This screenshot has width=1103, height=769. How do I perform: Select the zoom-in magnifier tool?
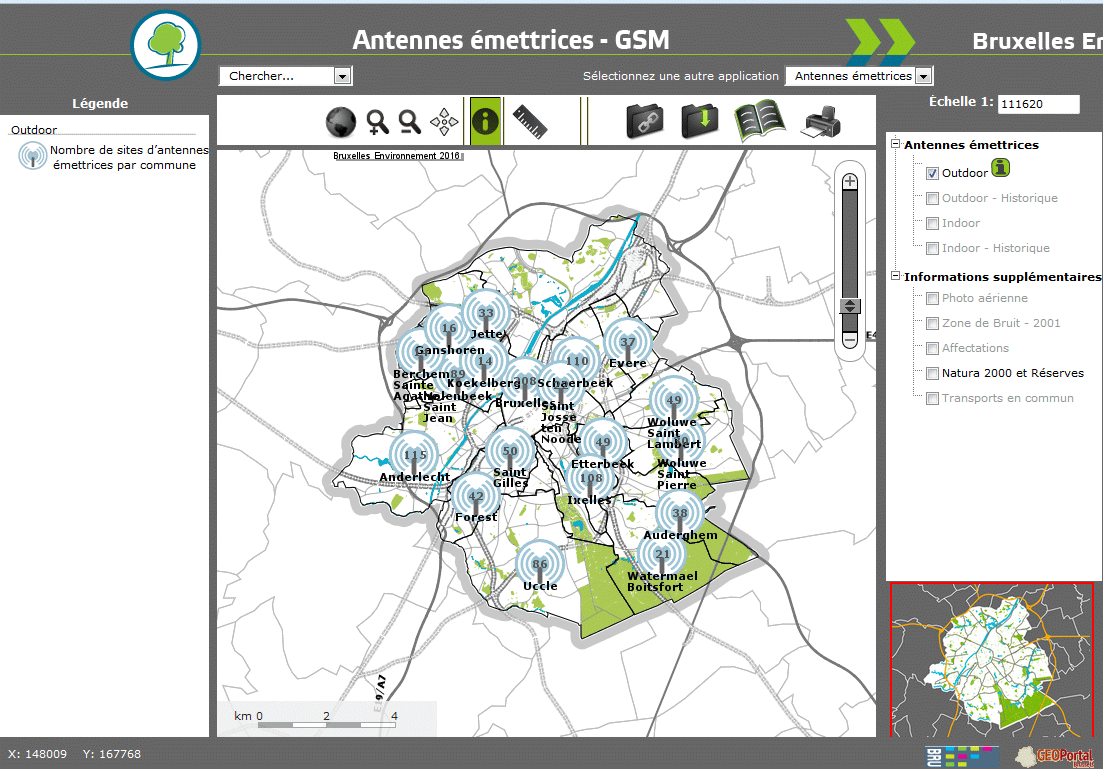377,122
